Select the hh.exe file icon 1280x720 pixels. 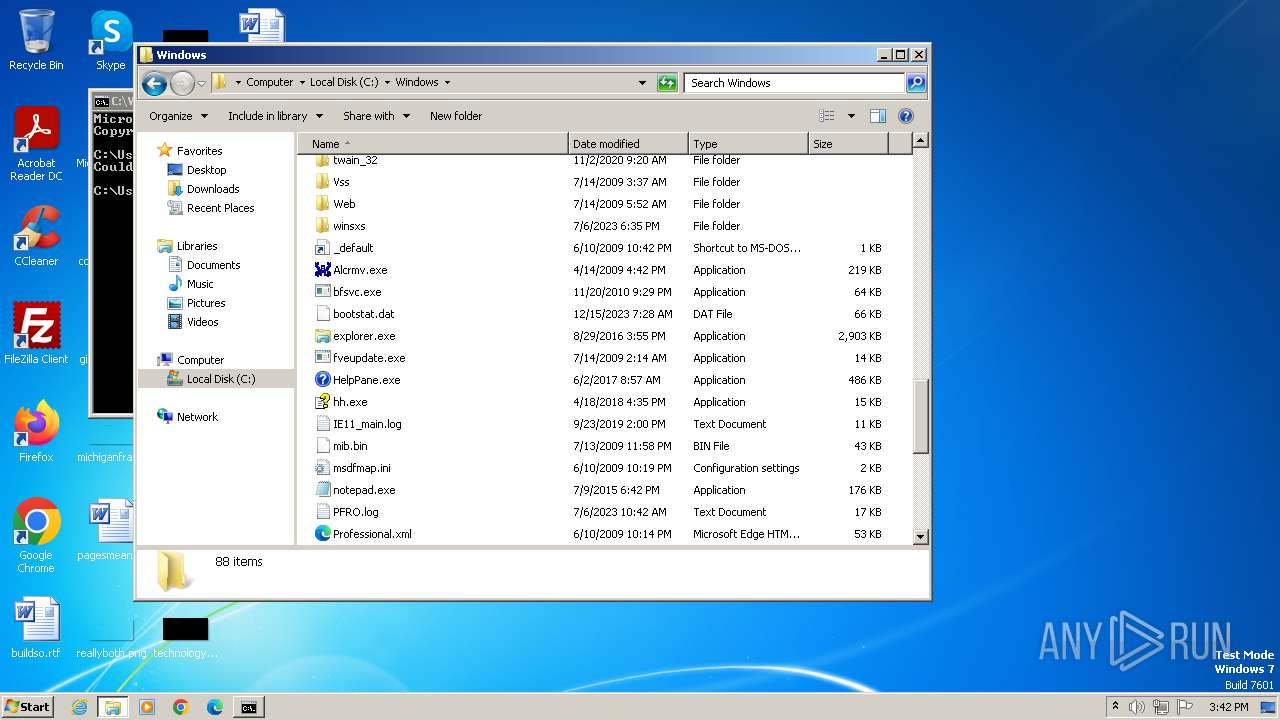pyautogui.click(x=322, y=402)
